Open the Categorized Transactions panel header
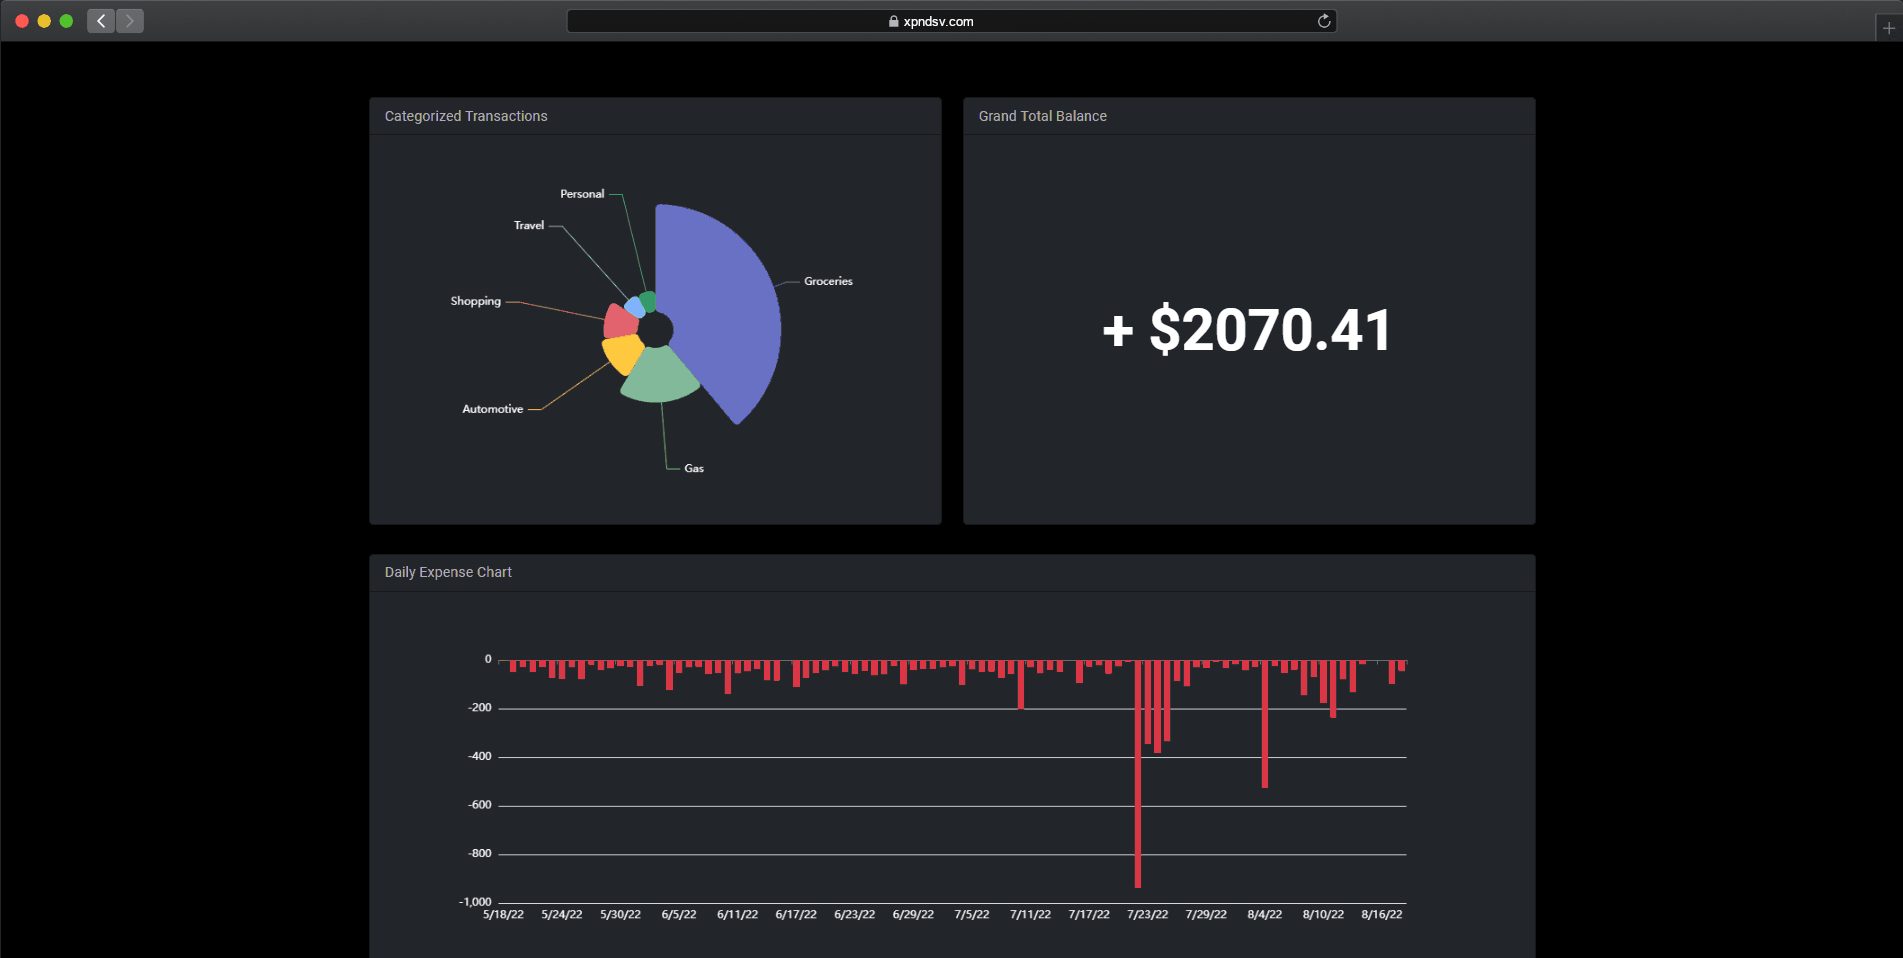 pos(465,116)
